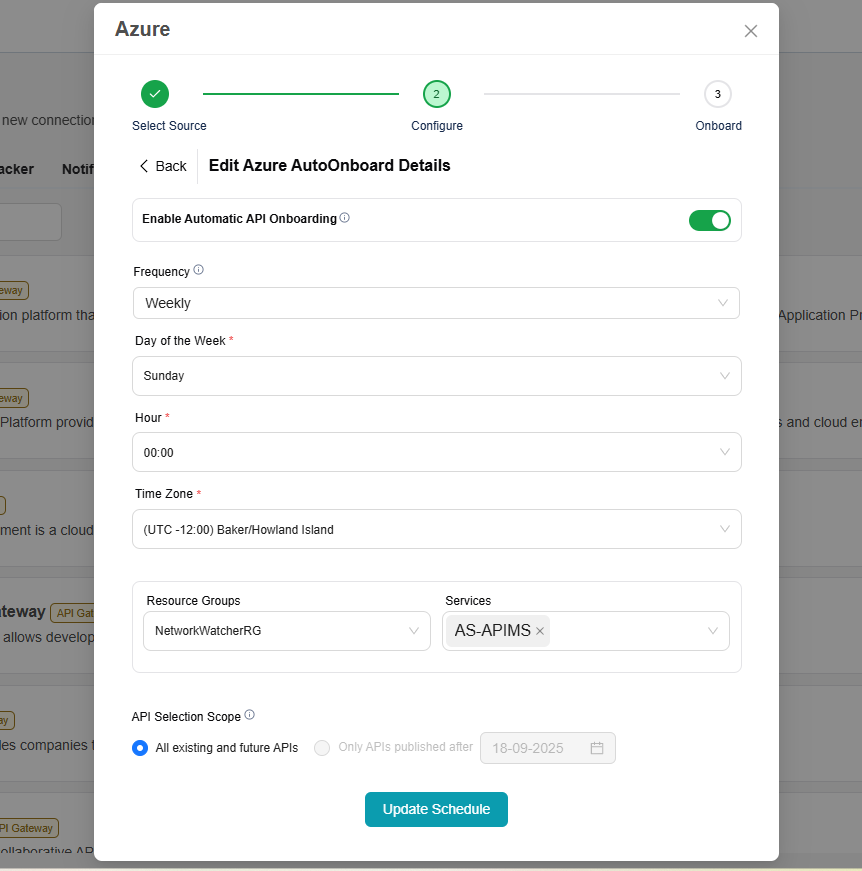Click the green checkmark Select Source step
This screenshot has height=871, width=862.
[x=155, y=94]
